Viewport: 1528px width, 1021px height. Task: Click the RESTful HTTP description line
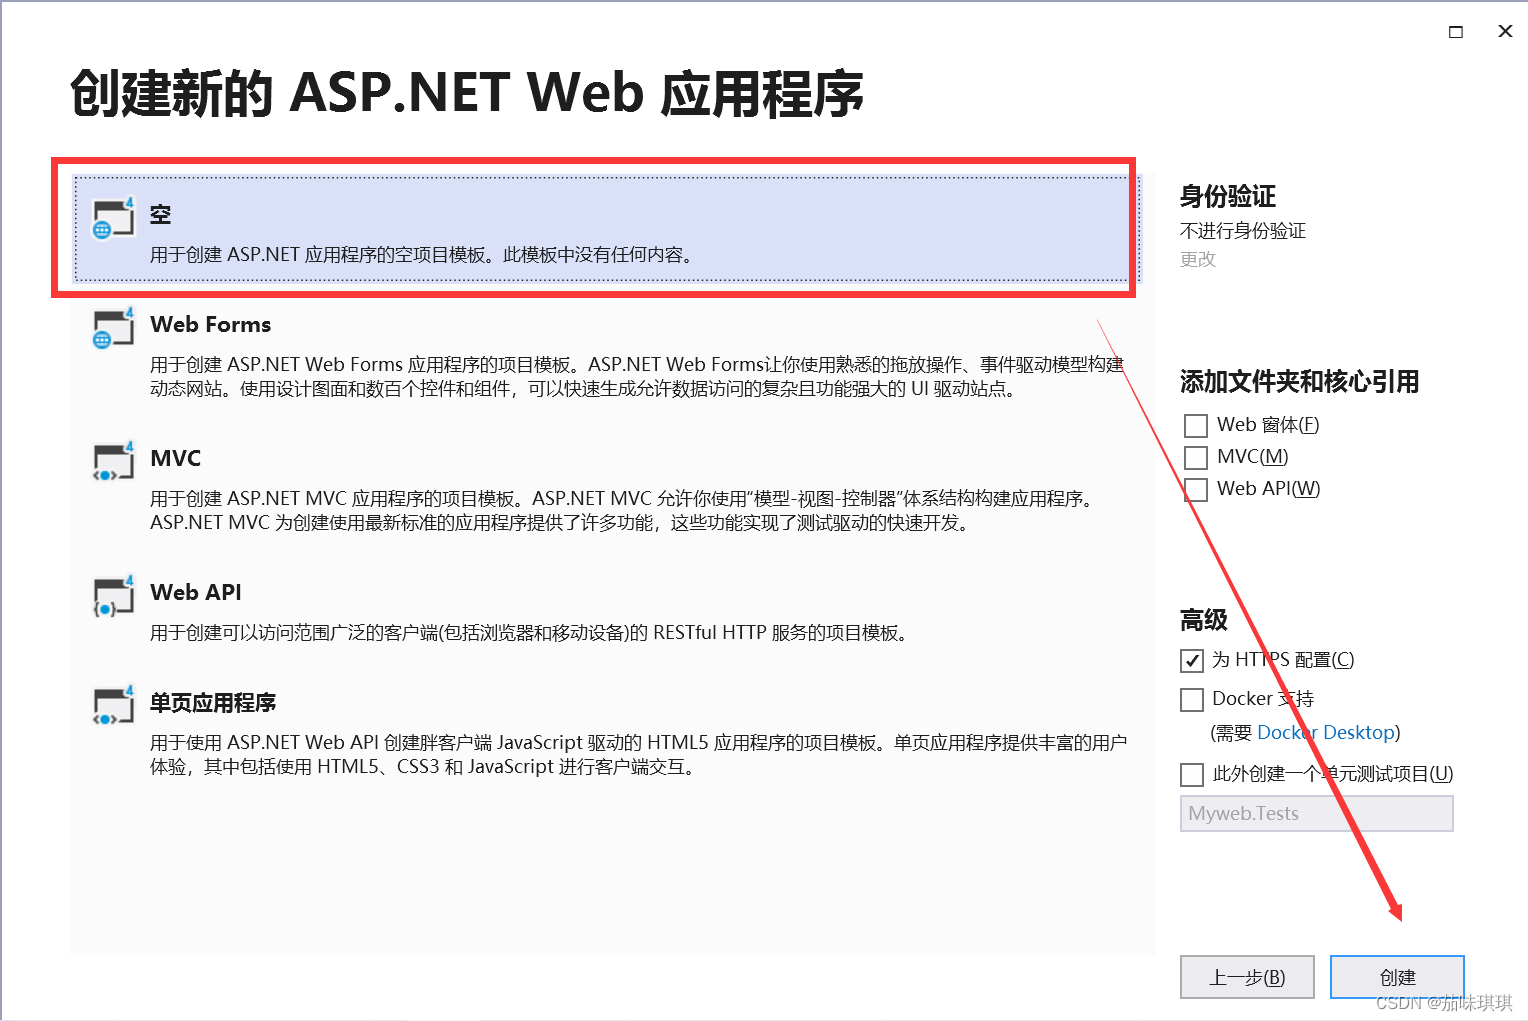coord(529,633)
